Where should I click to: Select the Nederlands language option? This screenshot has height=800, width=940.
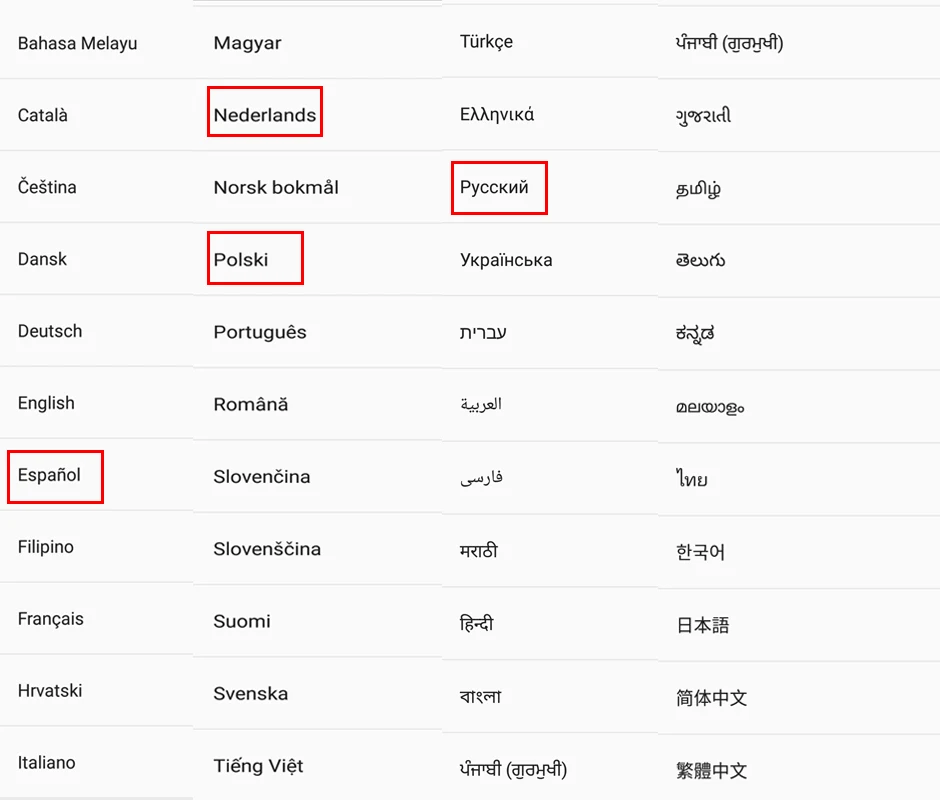[x=264, y=115]
